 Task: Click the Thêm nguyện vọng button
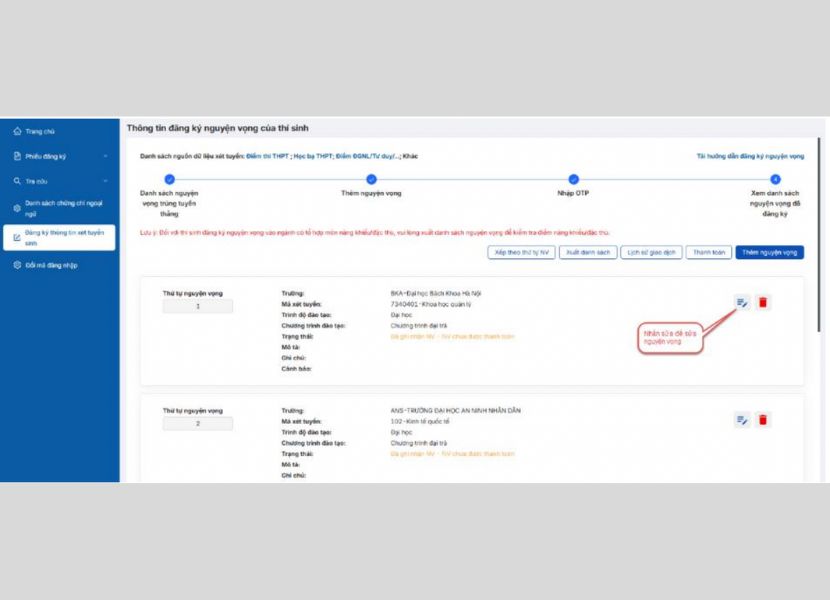[769, 253]
